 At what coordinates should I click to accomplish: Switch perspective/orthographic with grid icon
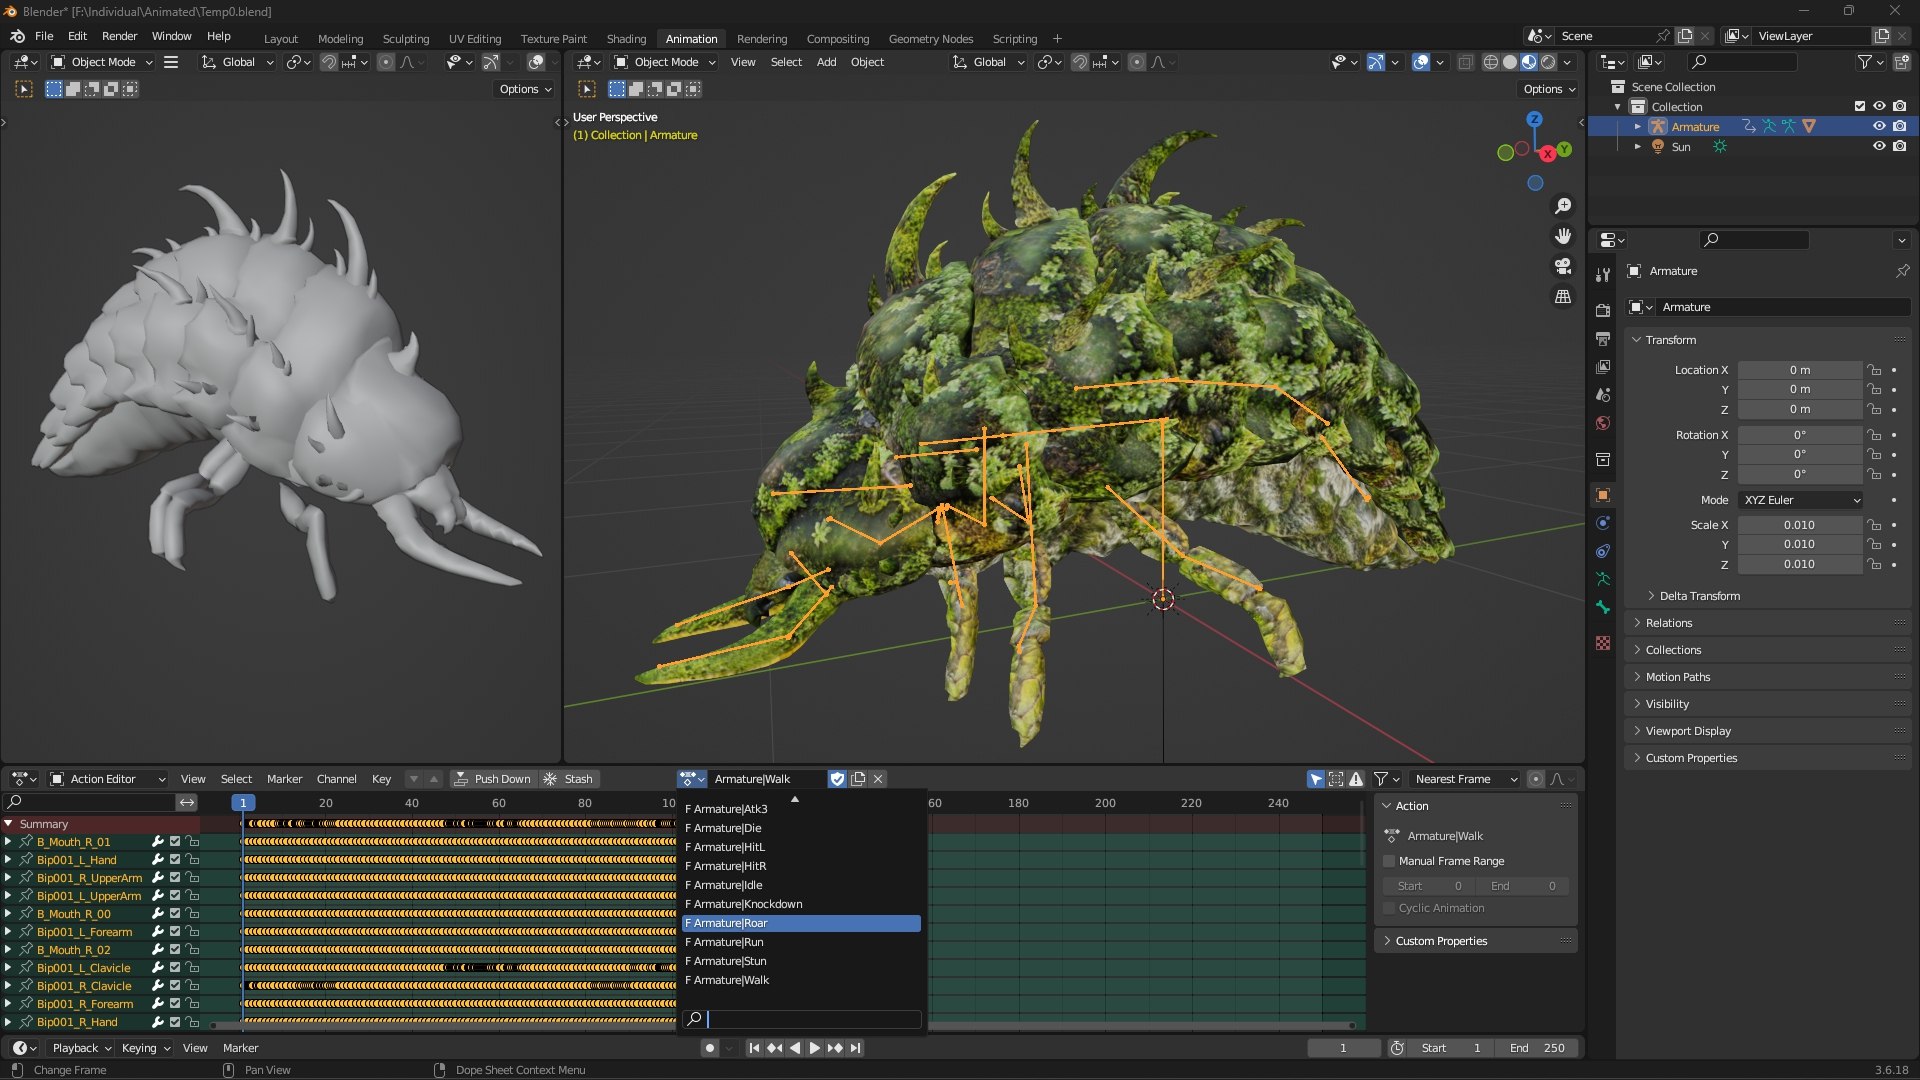tap(1563, 297)
